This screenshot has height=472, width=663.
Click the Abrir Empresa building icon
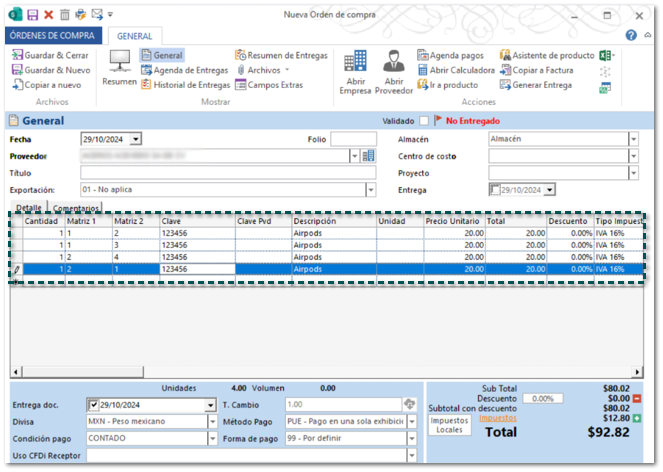click(x=354, y=62)
